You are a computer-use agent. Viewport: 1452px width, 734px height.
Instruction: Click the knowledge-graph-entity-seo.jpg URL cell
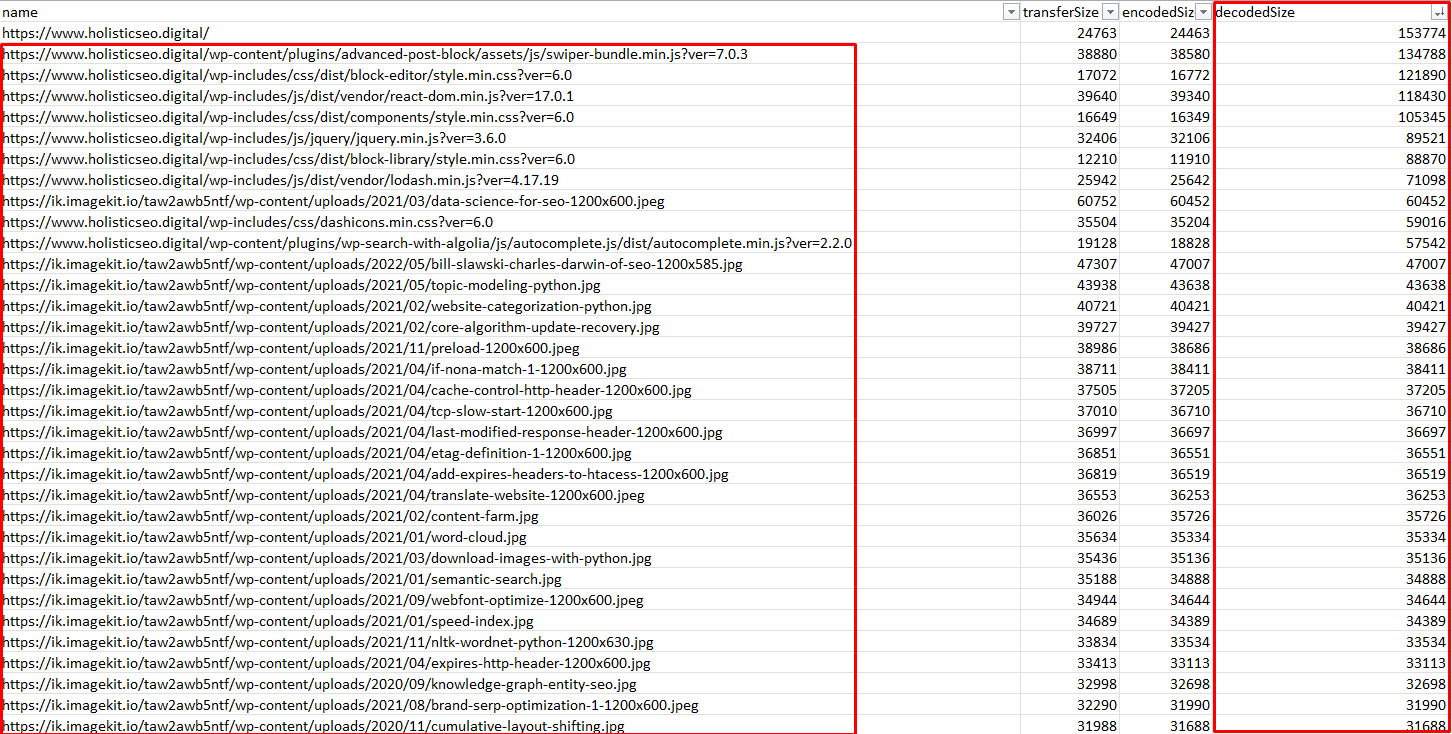(x=510, y=684)
